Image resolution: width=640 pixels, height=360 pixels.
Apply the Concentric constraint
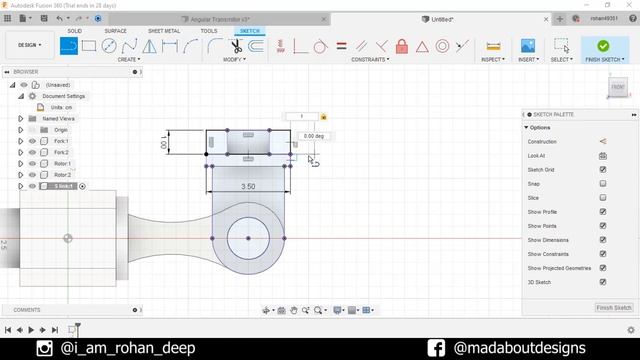pyautogui.click(x=442, y=46)
